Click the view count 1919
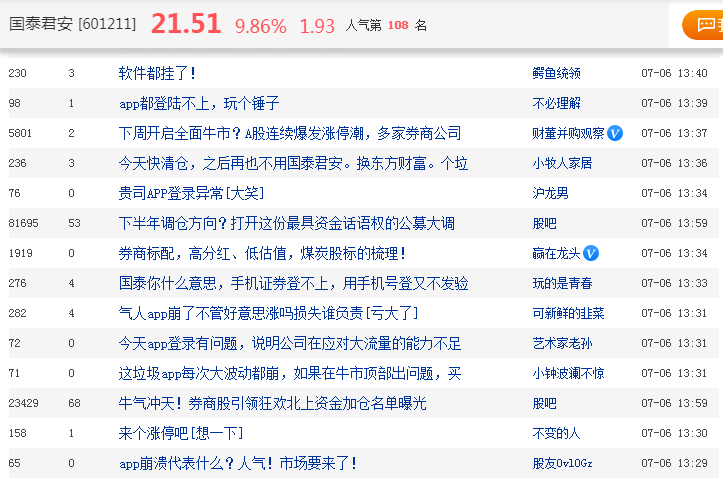723x481 pixels. pyautogui.click(x=20, y=253)
